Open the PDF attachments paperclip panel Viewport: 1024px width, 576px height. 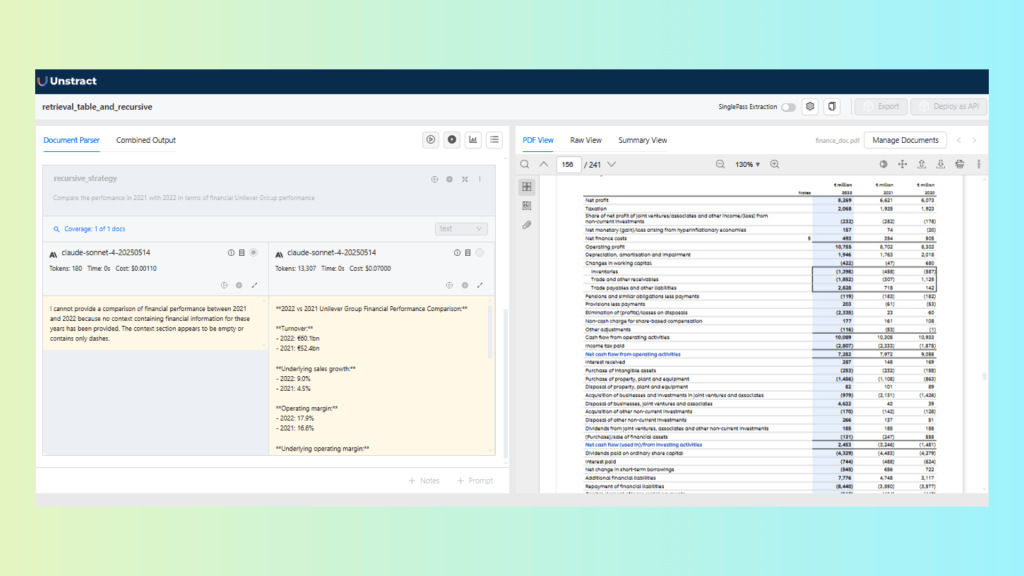click(527, 225)
